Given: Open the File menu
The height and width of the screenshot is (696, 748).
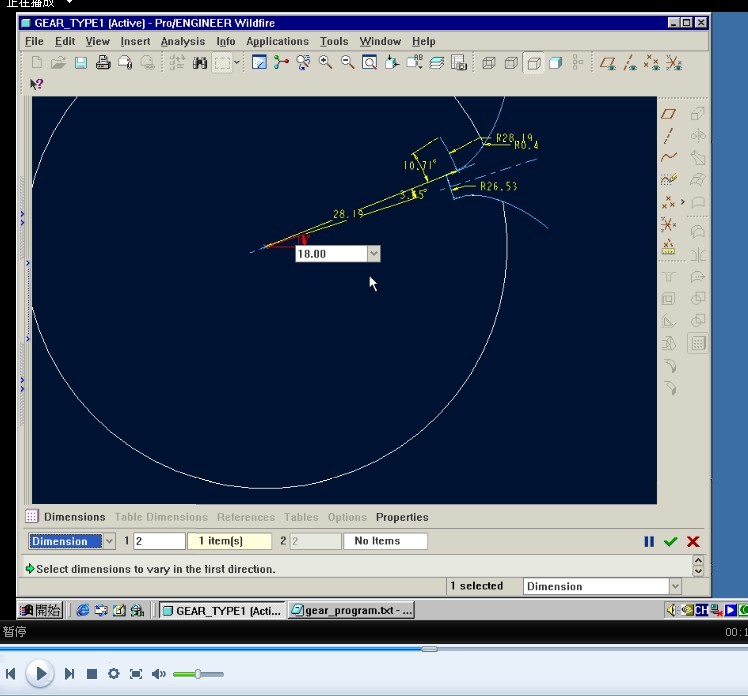Looking at the screenshot, I should tap(34, 42).
